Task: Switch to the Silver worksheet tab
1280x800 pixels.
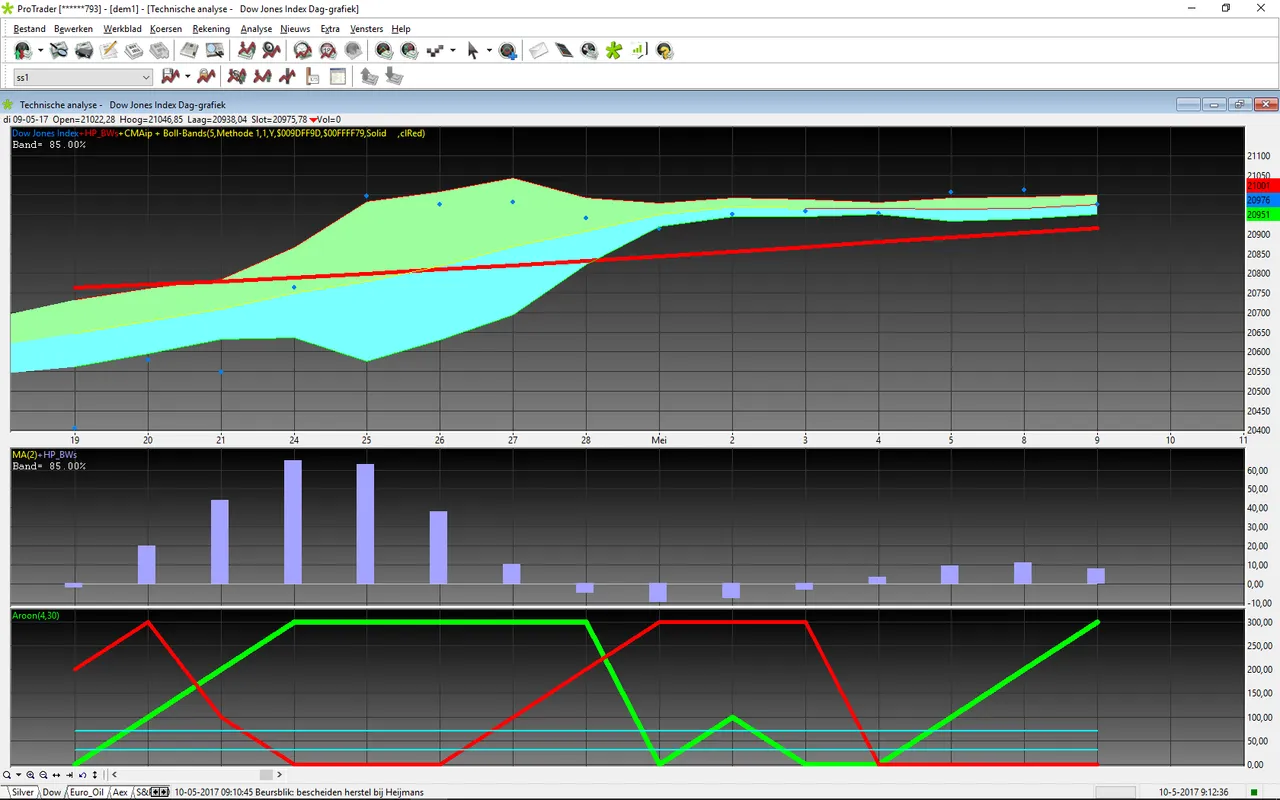Action: pos(22,792)
